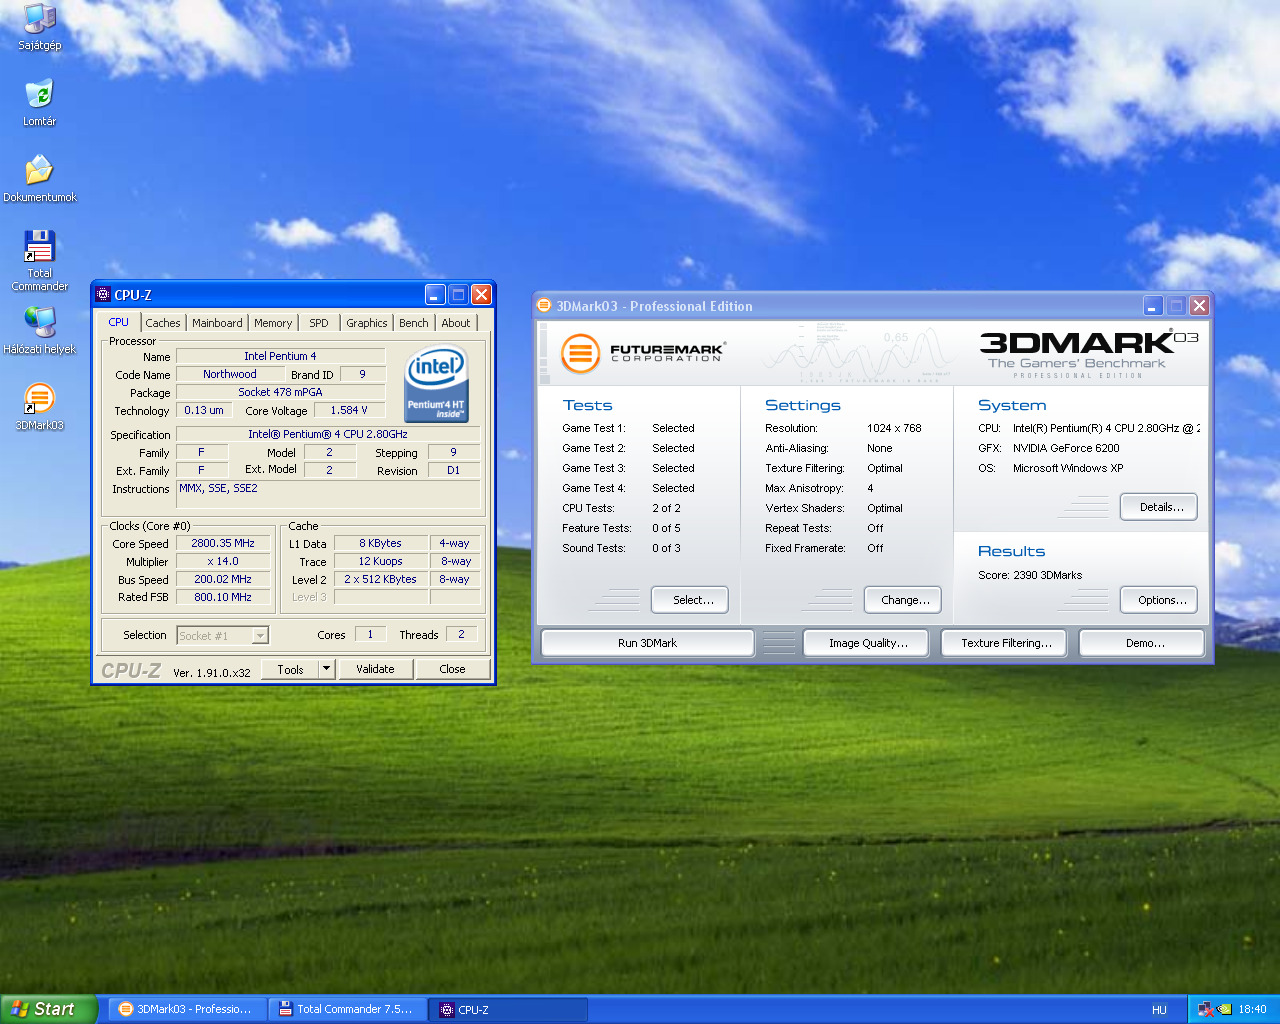Minimize the 3DMark03 window
This screenshot has height=1024, width=1280.
[x=1154, y=306]
